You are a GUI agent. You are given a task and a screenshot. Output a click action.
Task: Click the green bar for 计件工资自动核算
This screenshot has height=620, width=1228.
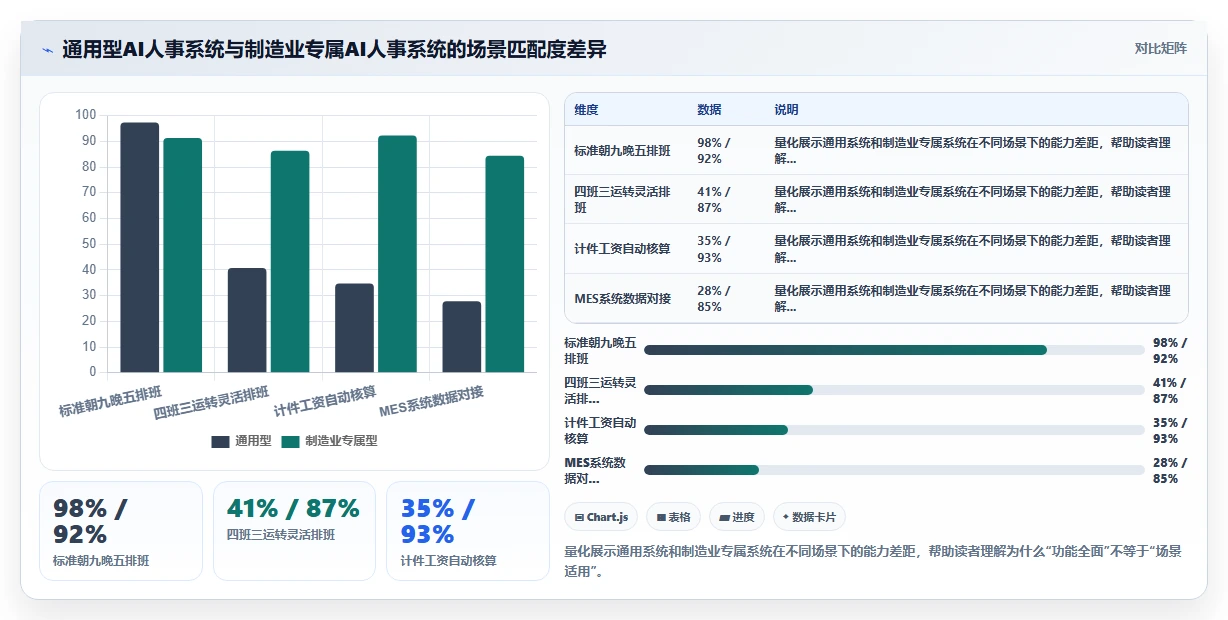click(x=397, y=254)
